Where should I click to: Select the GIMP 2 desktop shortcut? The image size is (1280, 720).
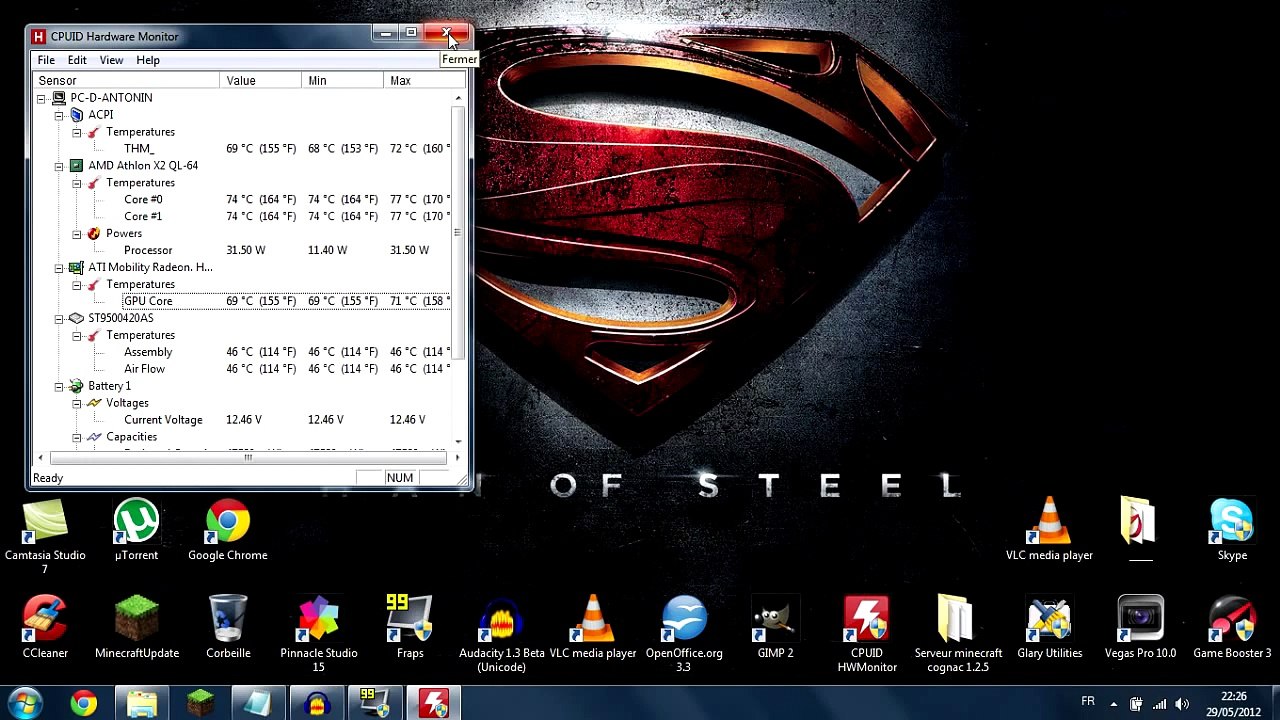[775, 628]
